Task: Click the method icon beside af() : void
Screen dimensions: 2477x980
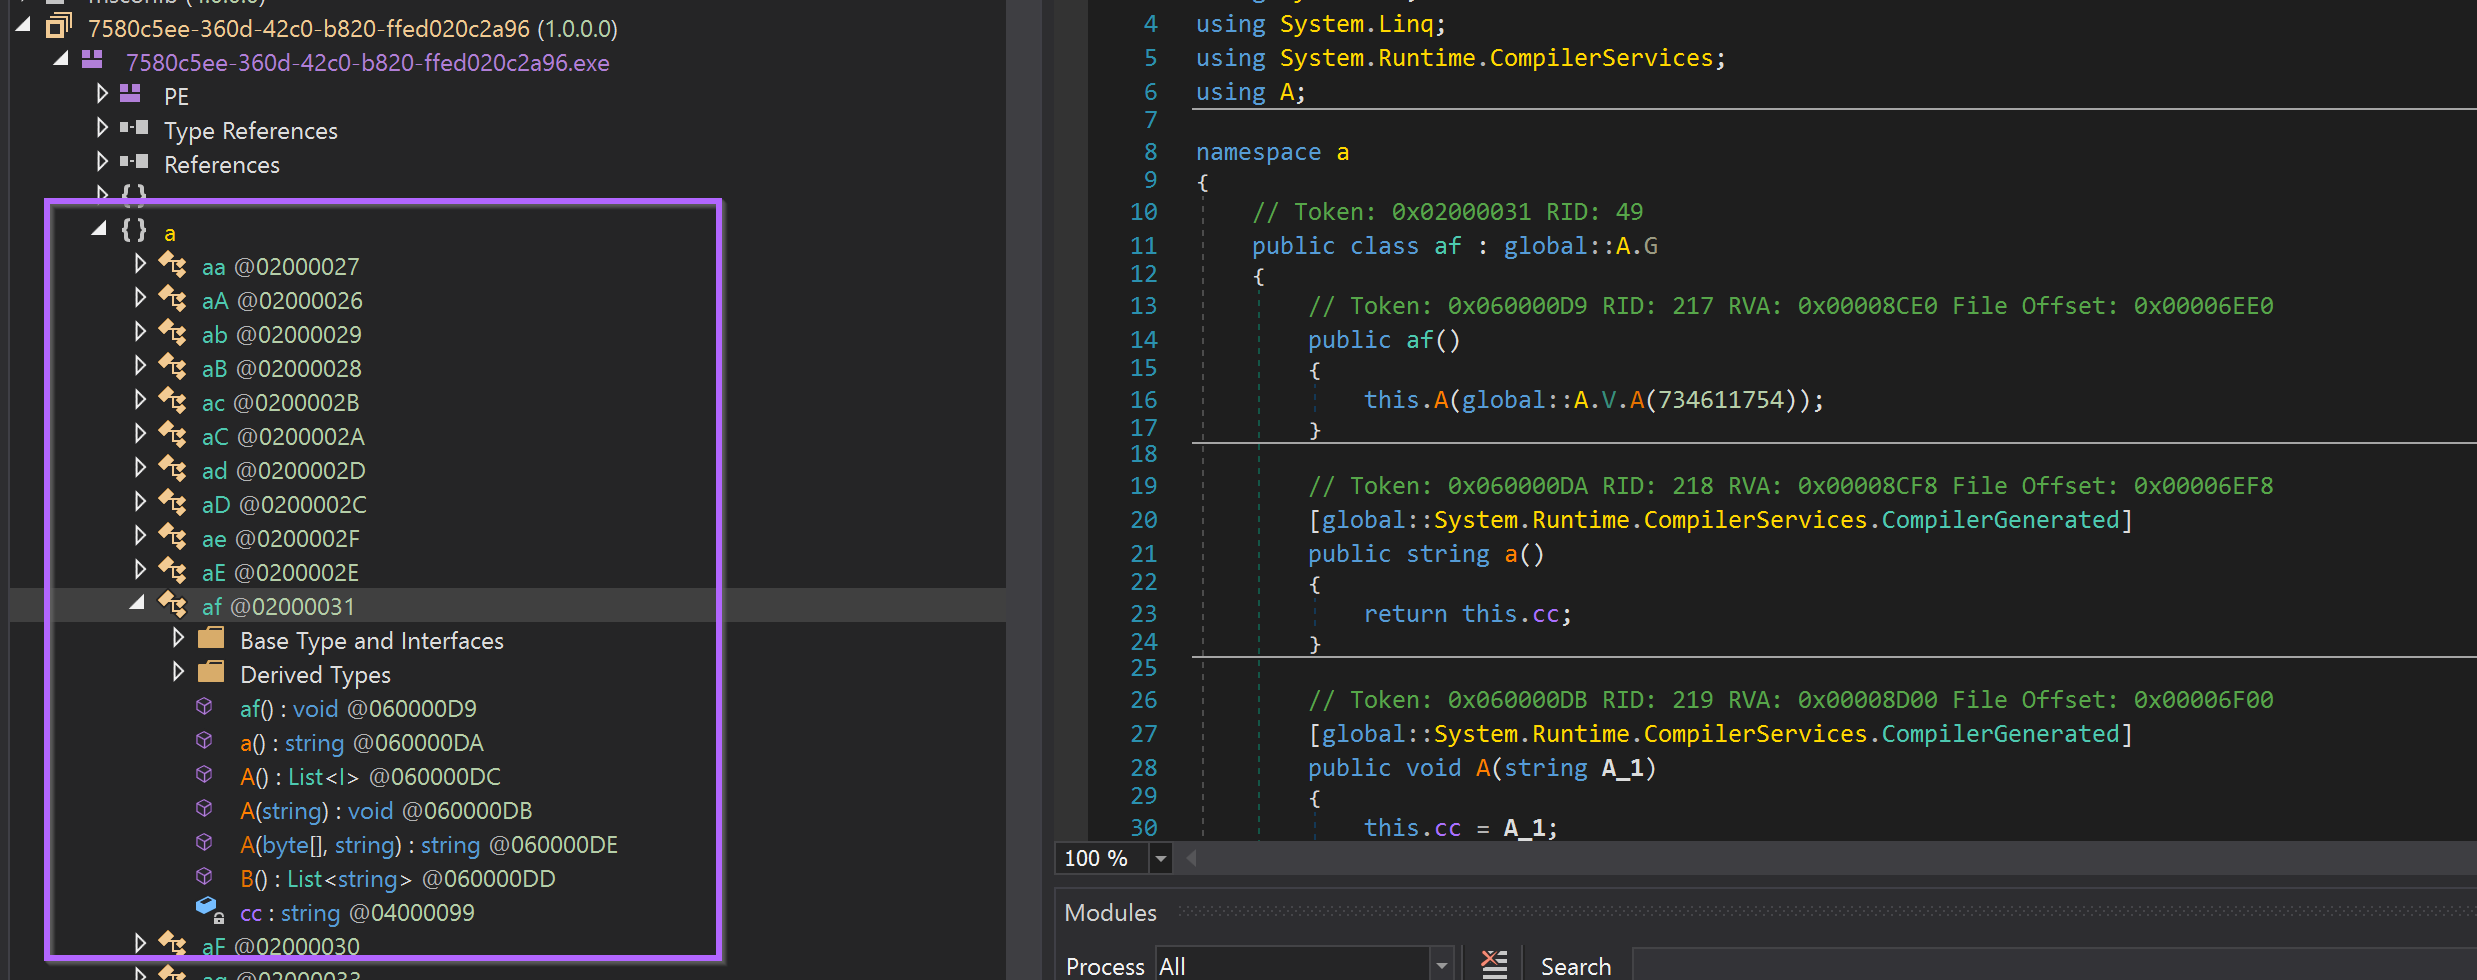Action: [x=204, y=707]
